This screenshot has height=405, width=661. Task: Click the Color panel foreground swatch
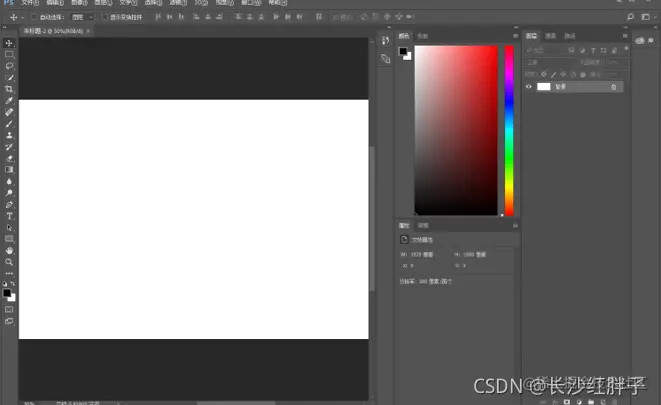coord(403,51)
